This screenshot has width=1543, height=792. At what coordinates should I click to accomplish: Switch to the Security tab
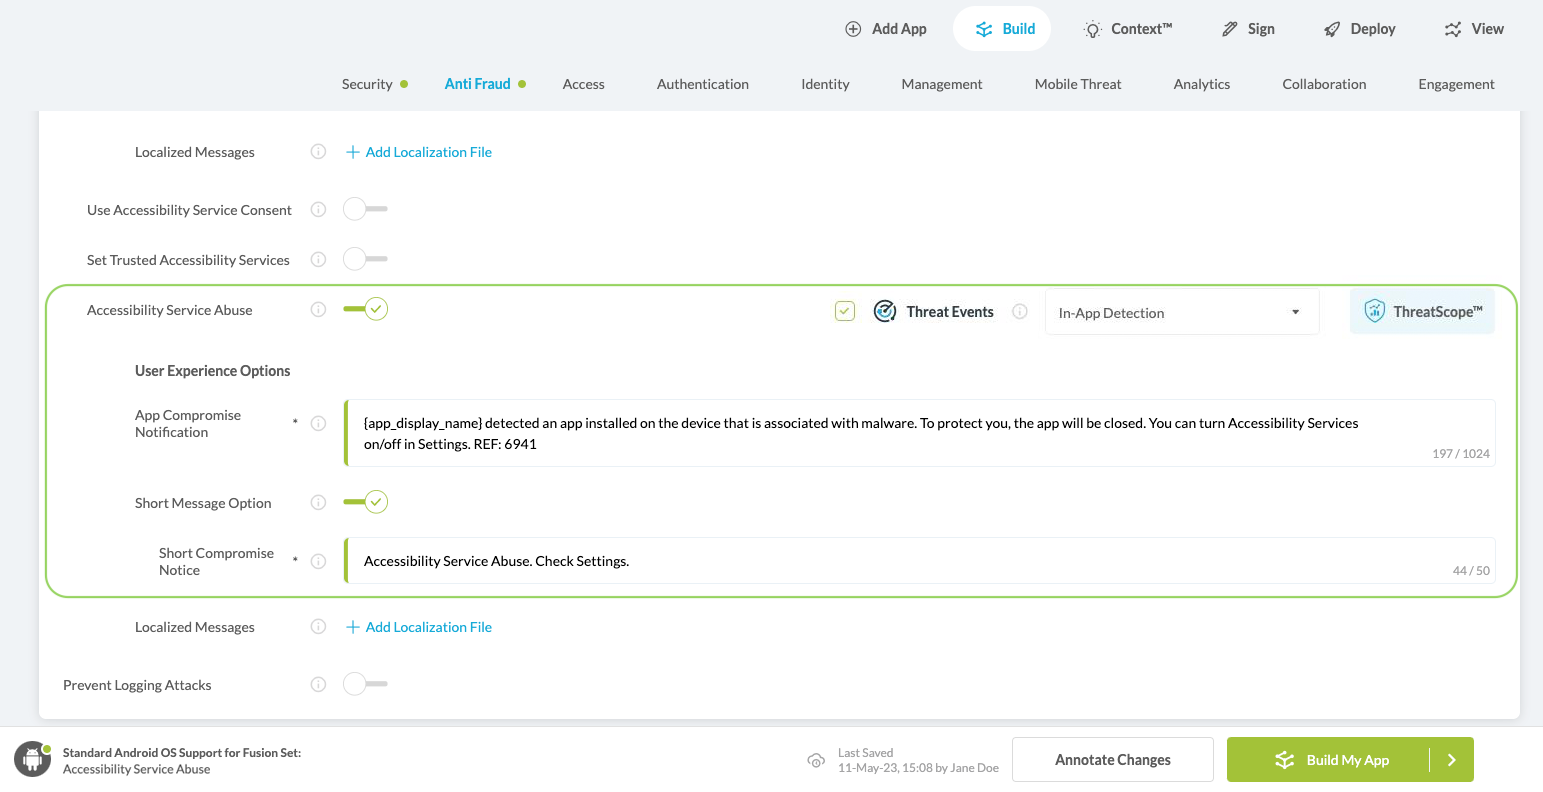367,84
